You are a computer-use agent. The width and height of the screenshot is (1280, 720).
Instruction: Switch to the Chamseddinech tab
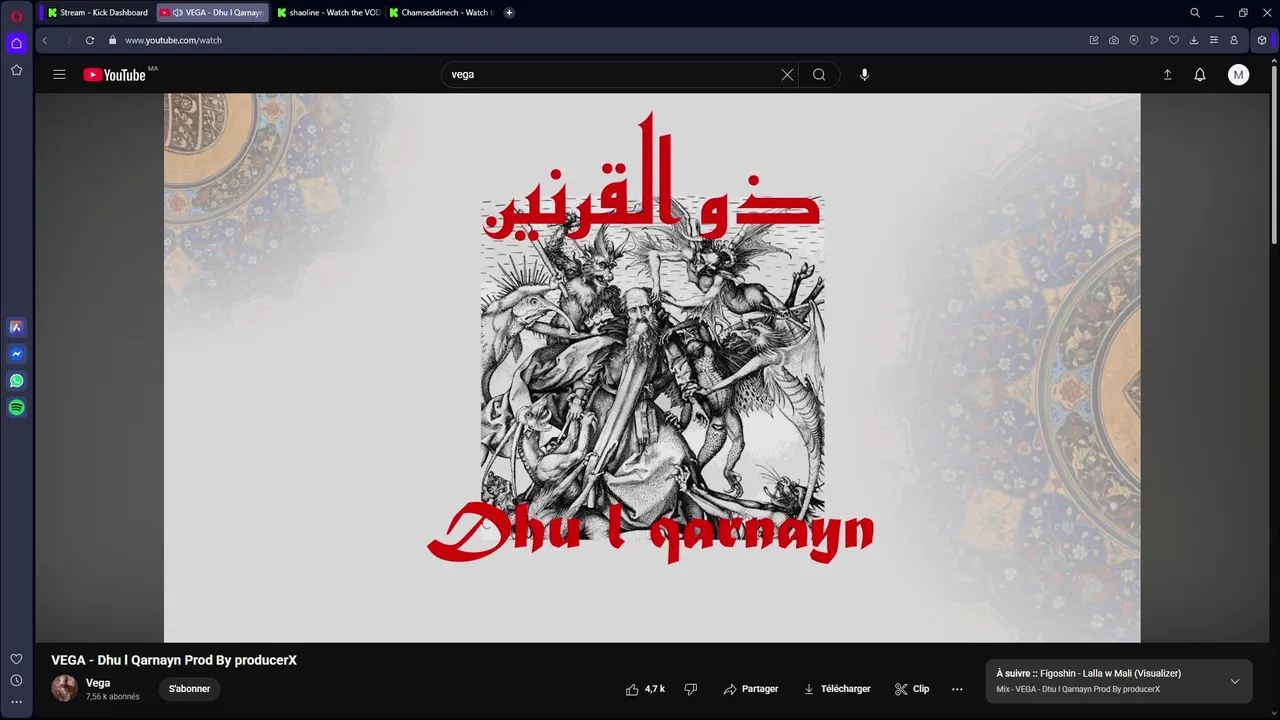(x=440, y=13)
